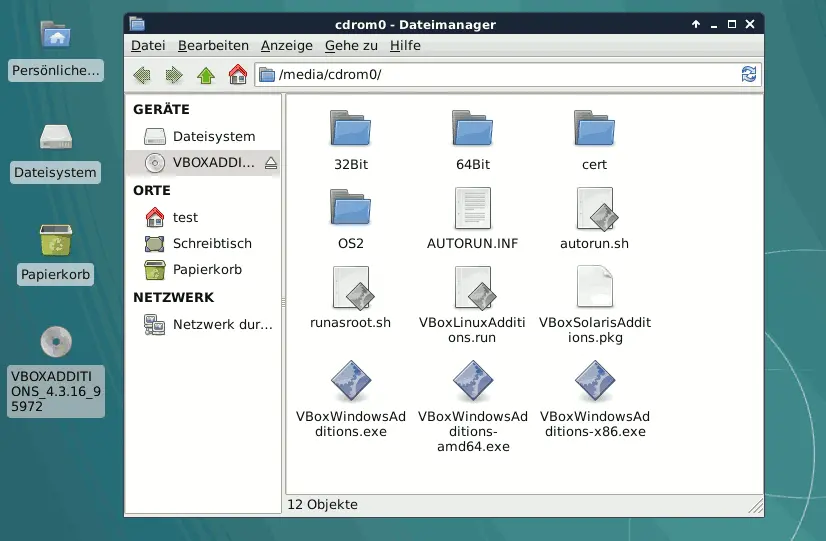Viewport: 826px width, 541px height.
Task: Go forward with the right arrow icon
Action: (174, 75)
